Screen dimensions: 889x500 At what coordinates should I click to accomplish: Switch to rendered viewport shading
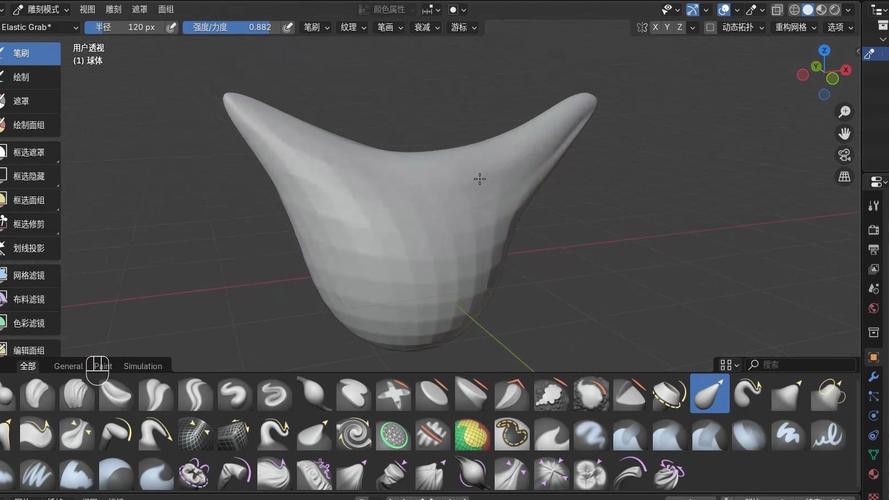click(x=835, y=10)
